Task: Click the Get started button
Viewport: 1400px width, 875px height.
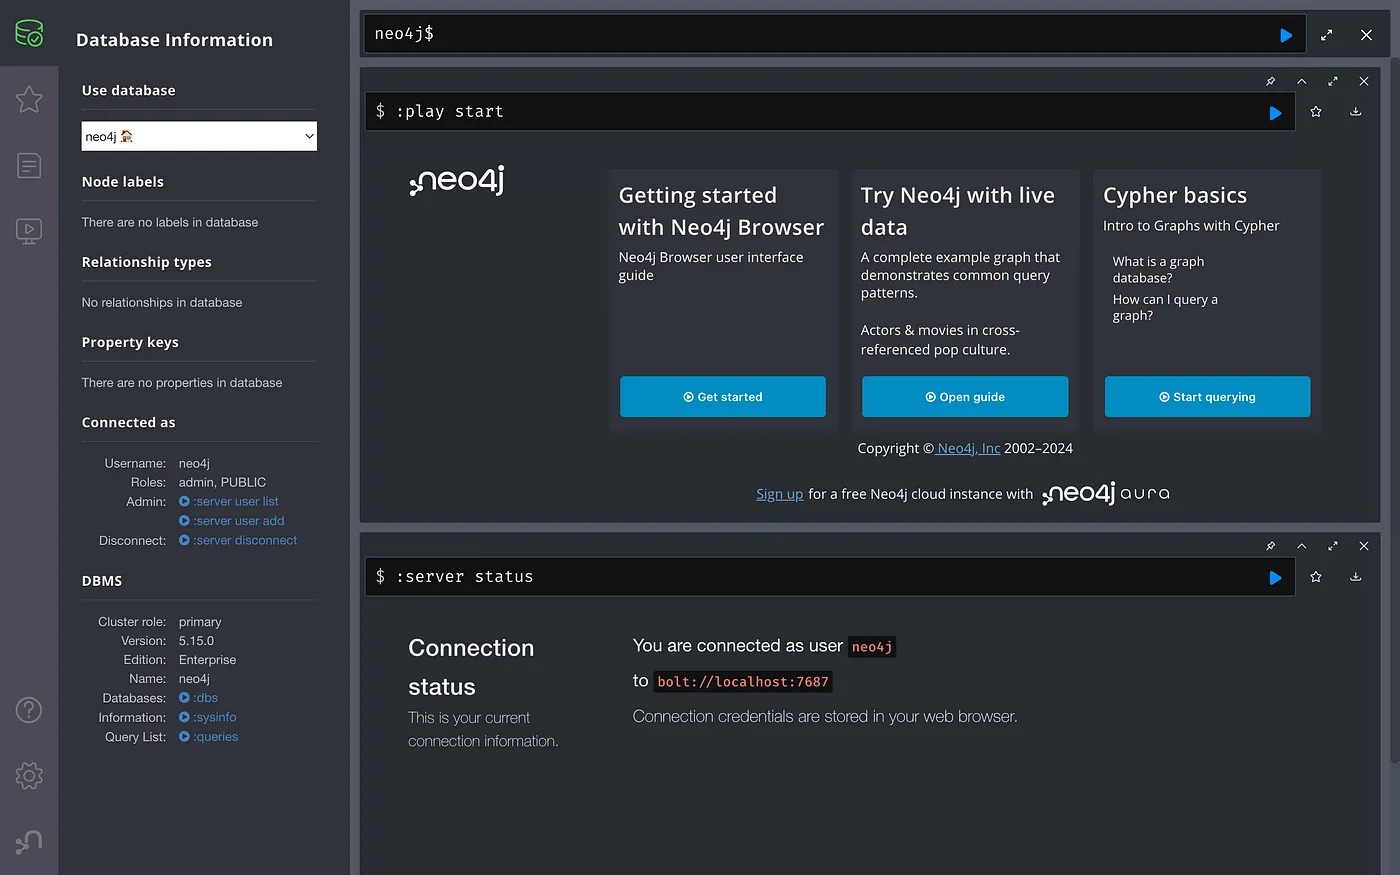Action: (723, 397)
